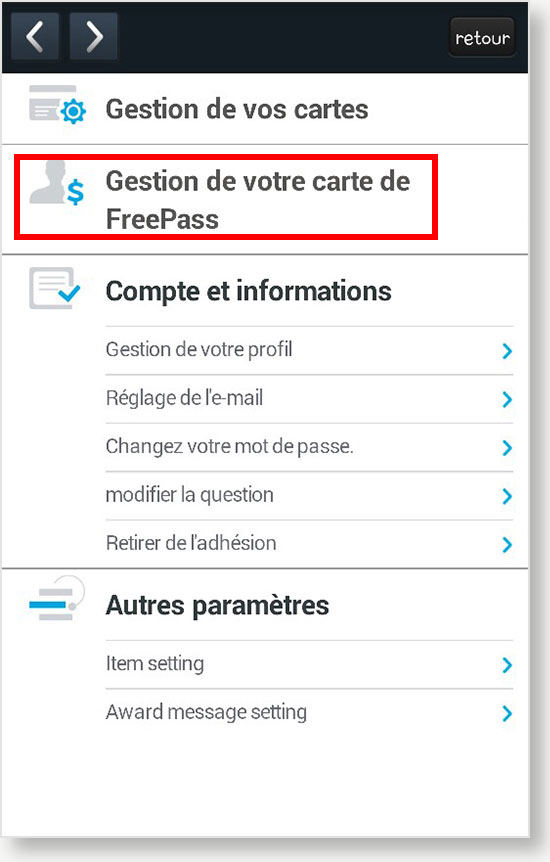Click the chevron beside Réglage de l'e-mail

(x=507, y=399)
